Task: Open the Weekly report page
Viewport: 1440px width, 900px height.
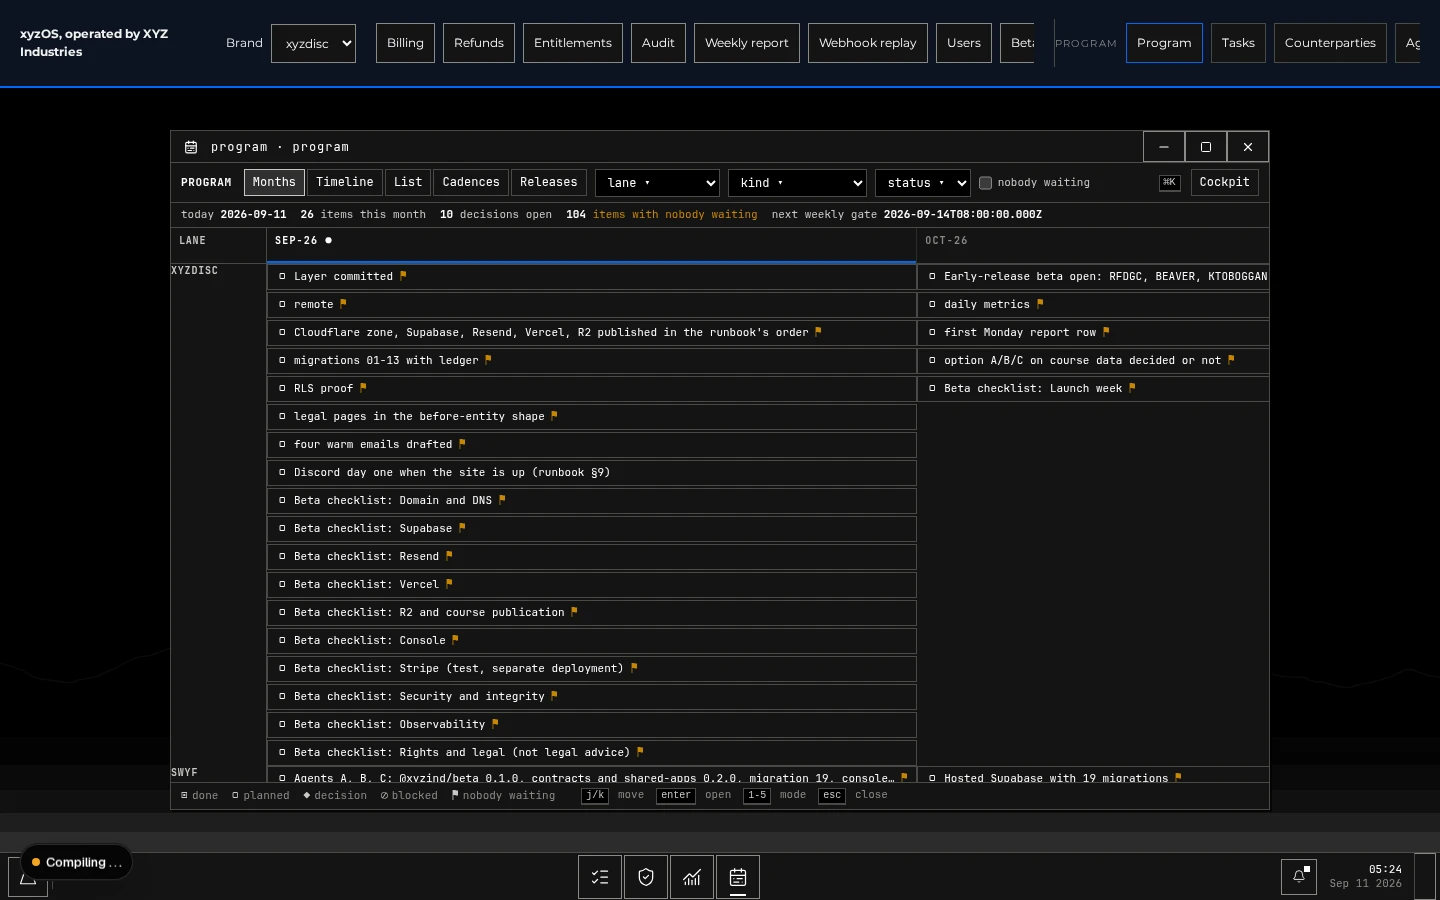Action: pos(747,43)
